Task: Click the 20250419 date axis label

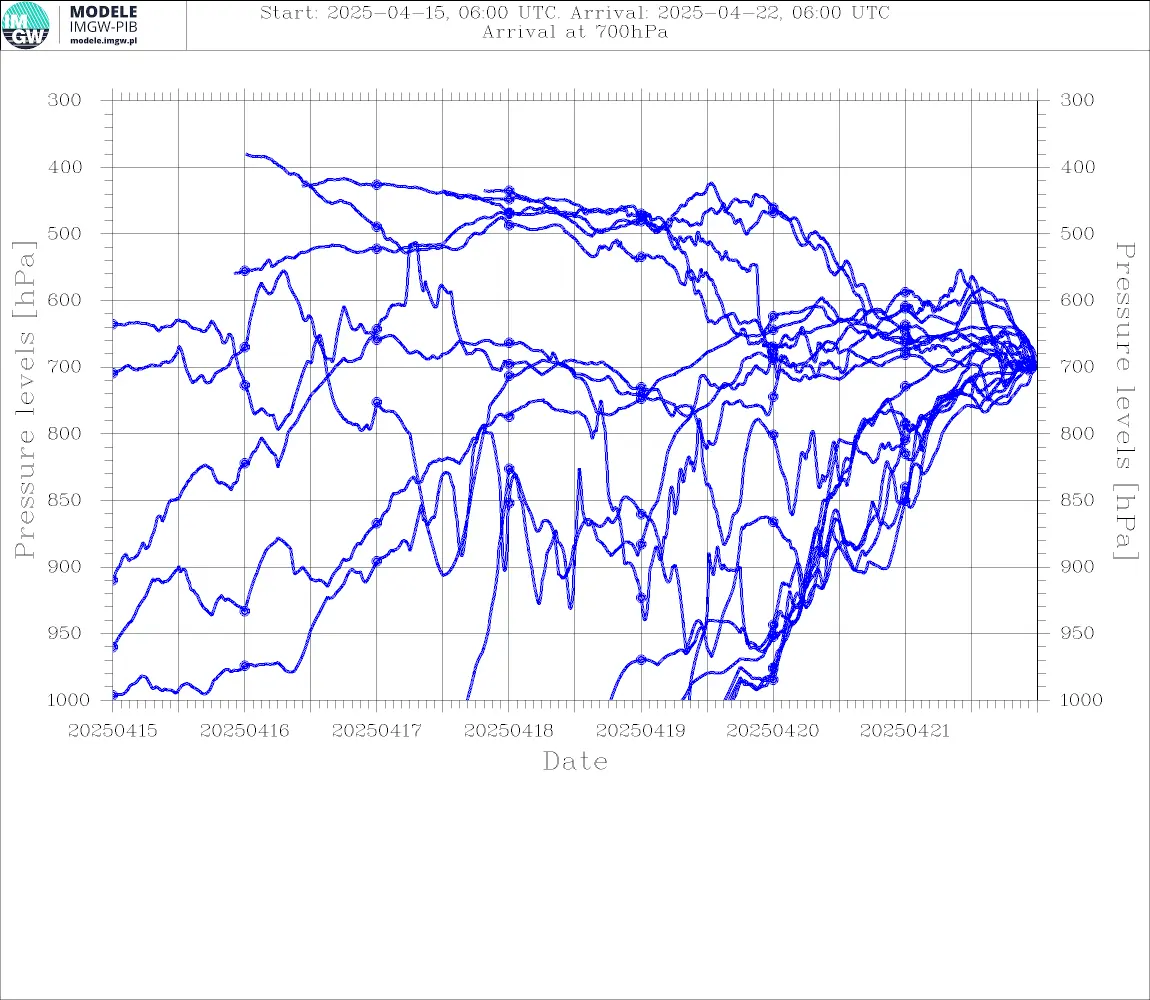Action: pos(640,731)
